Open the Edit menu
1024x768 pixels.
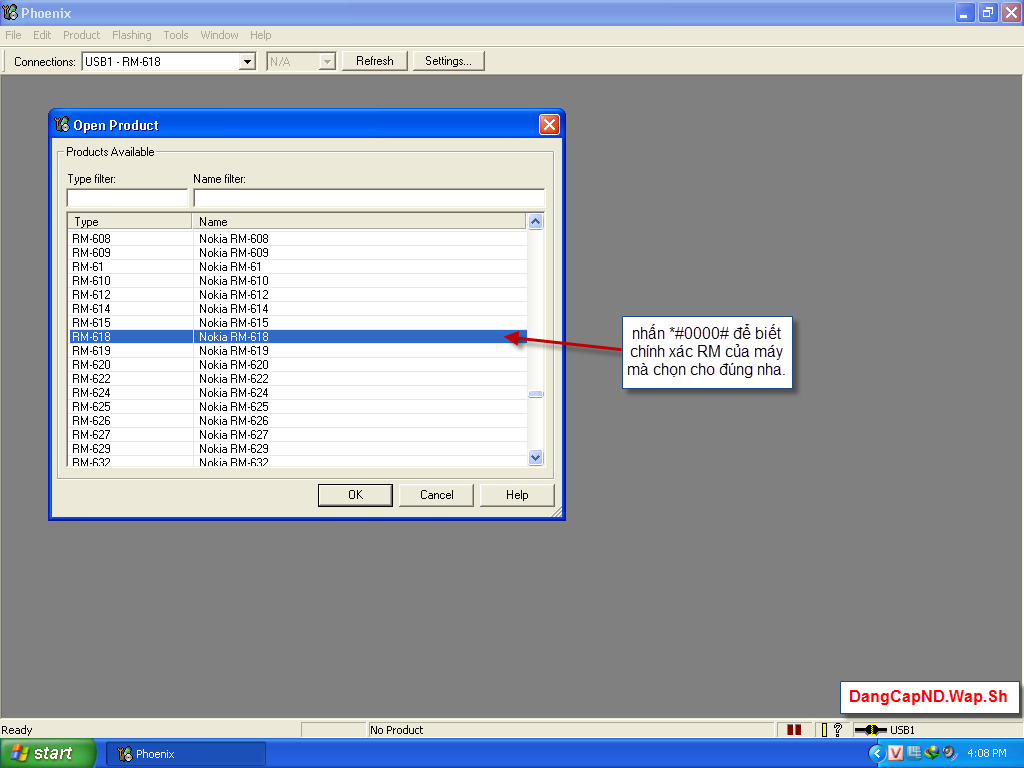42,35
